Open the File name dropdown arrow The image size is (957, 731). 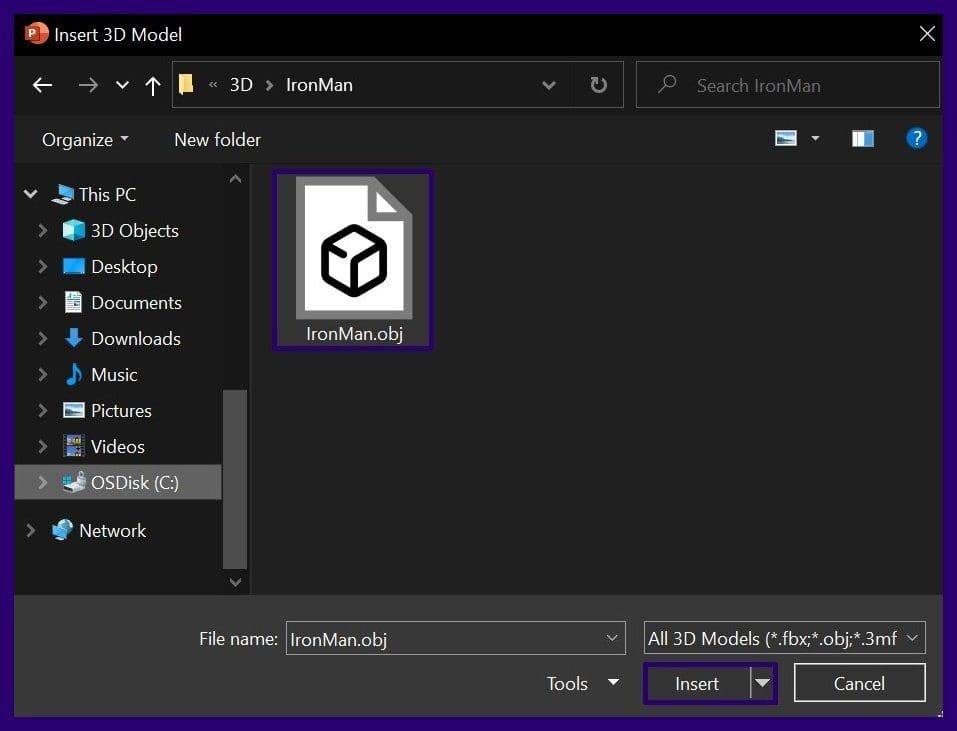point(612,638)
